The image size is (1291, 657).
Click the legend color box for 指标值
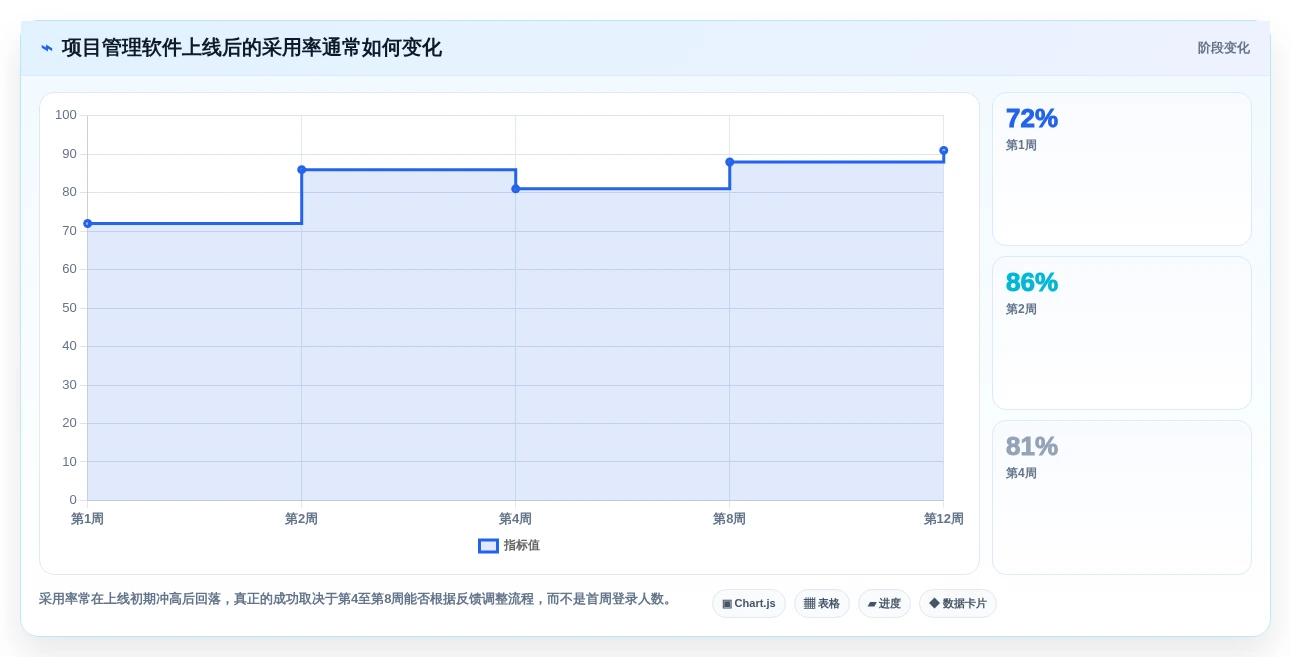click(x=488, y=546)
